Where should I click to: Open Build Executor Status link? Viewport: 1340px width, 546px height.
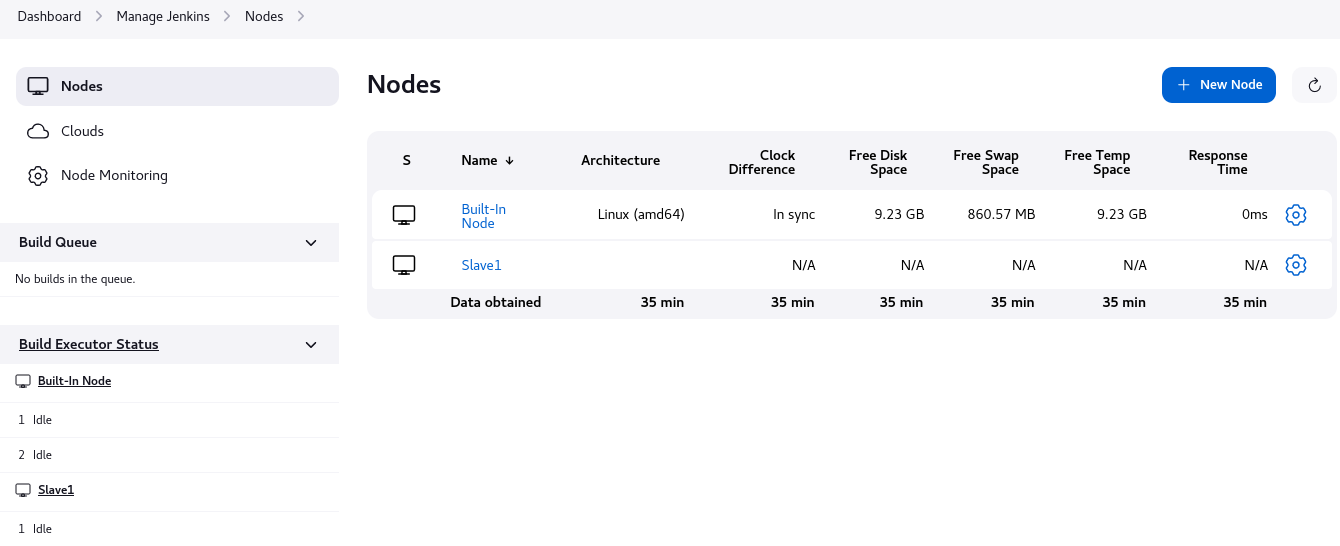[x=89, y=344]
